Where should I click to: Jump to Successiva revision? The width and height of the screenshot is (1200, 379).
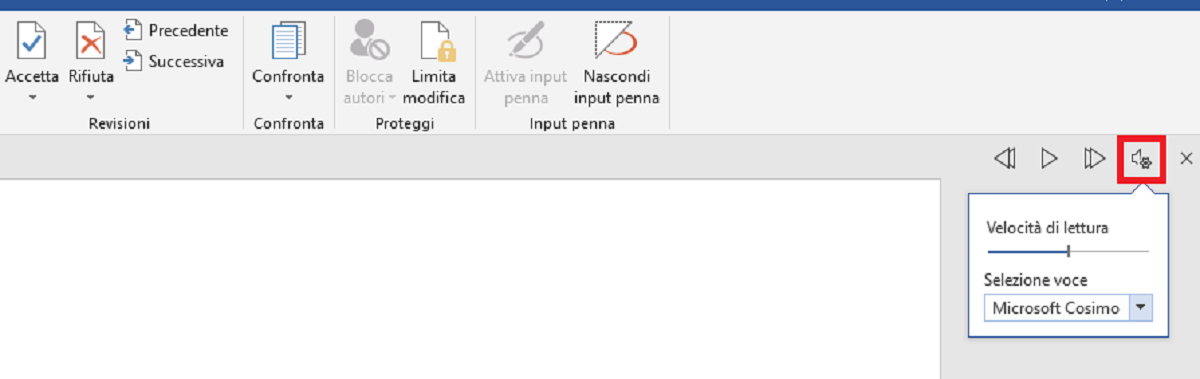tap(174, 61)
